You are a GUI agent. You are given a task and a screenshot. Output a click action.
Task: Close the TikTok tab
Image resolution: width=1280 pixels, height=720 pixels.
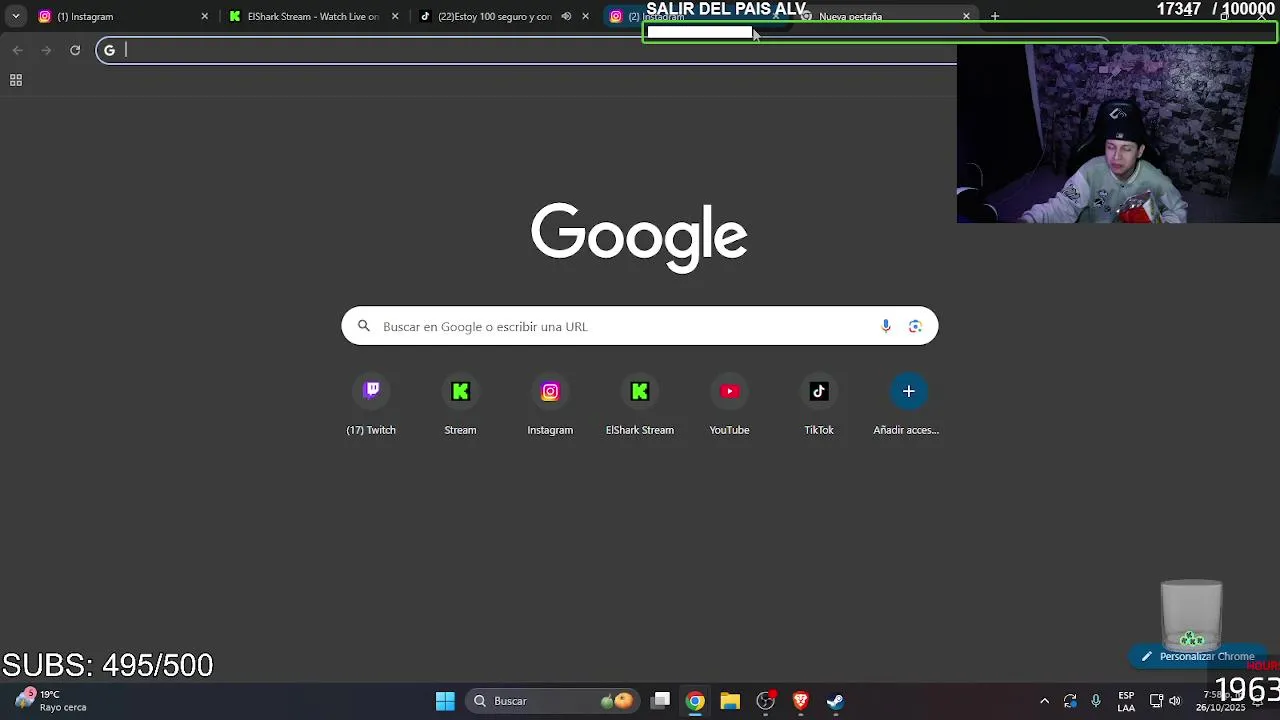(x=585, y=16)
